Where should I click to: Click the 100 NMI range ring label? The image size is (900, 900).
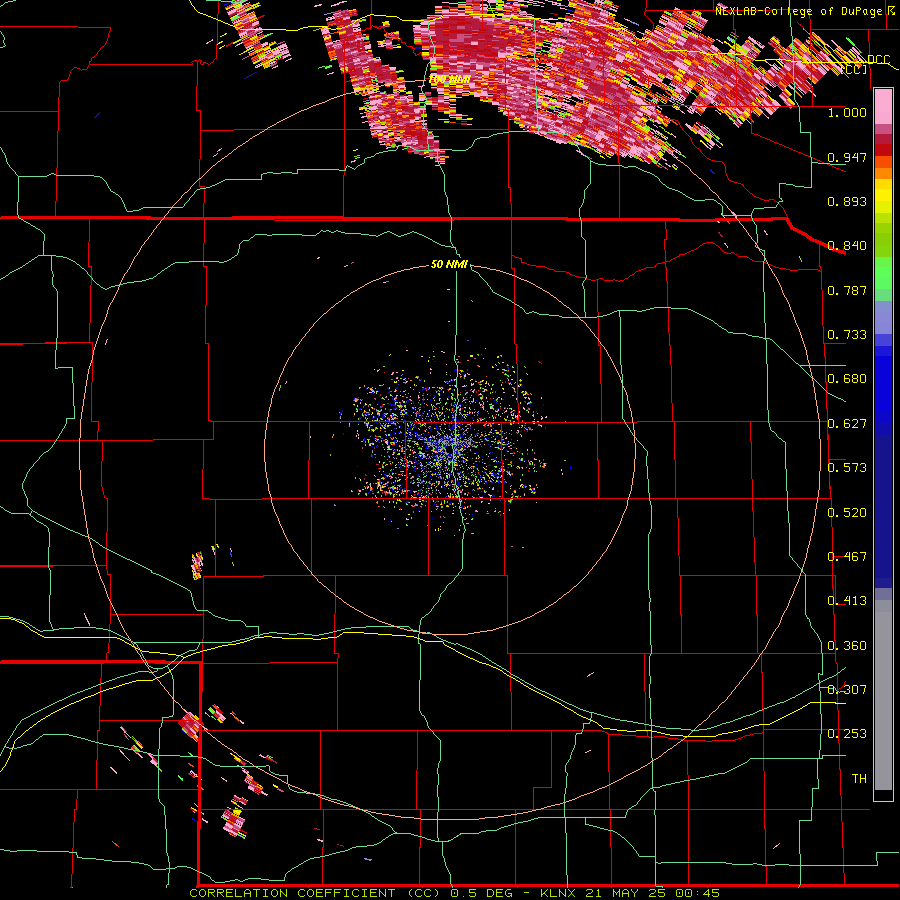[x=450, y=79]
